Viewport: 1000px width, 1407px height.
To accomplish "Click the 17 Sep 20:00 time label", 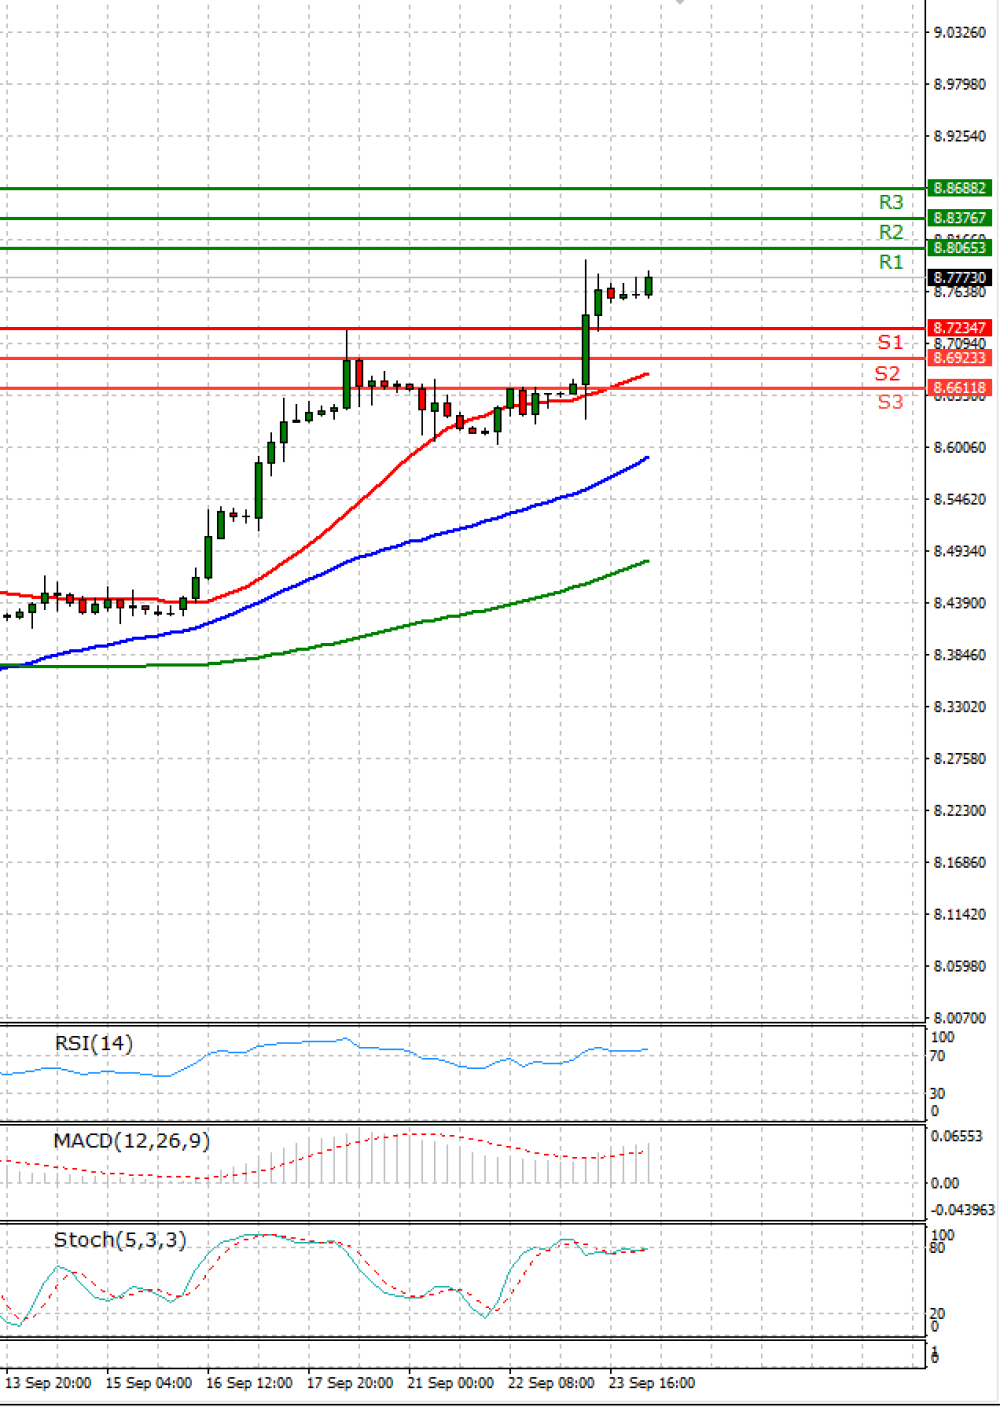I will tap(350, 1383).
